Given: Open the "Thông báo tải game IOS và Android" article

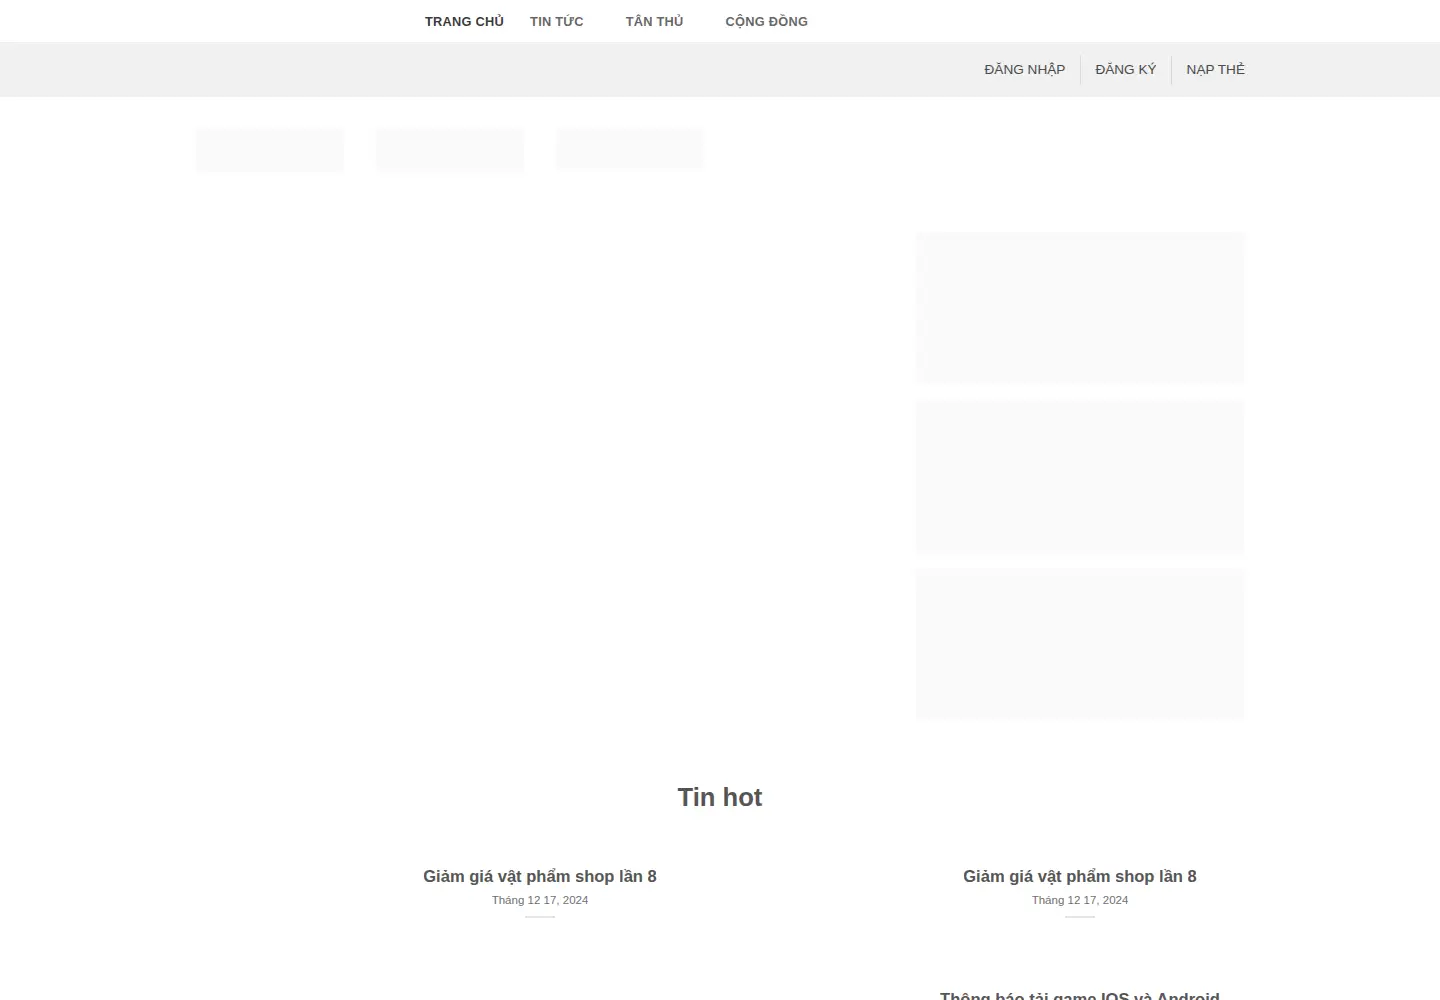Looking at the screenshot, I should point(1080,995).
